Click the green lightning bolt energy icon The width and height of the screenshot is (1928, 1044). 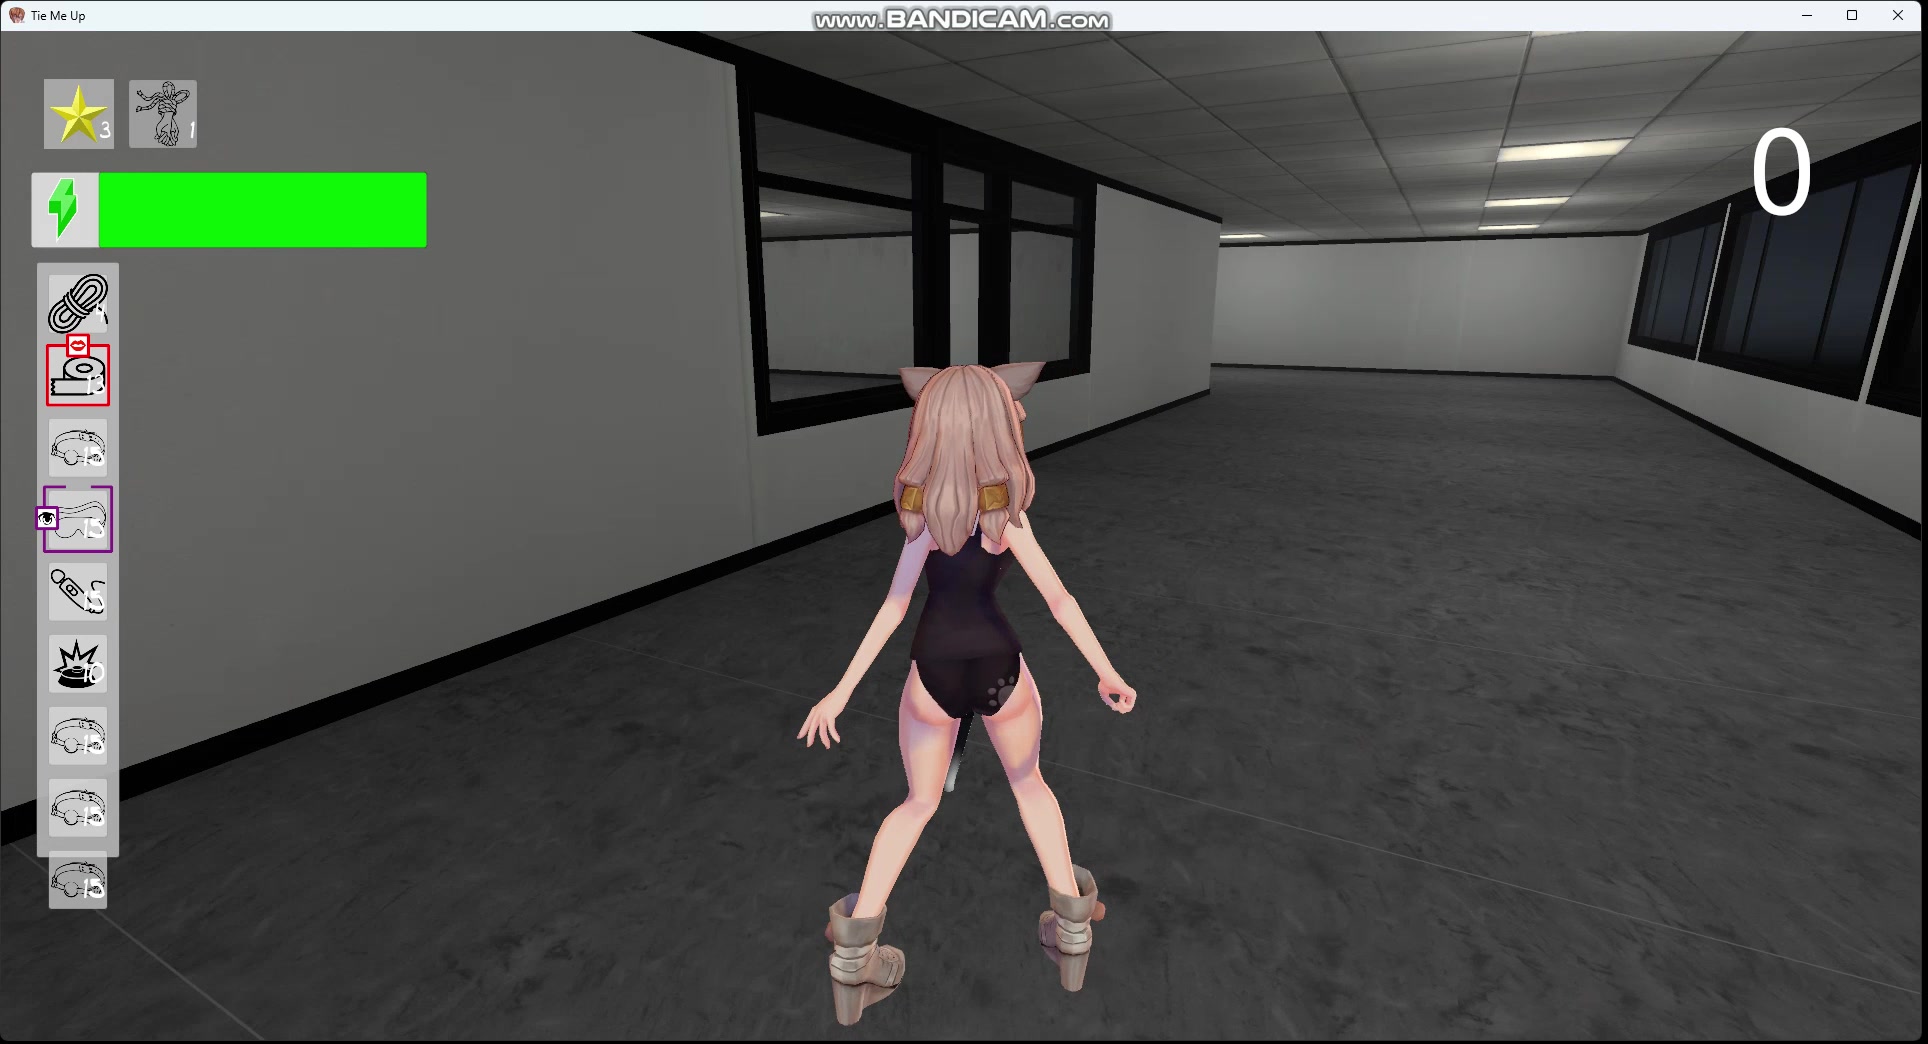click(65, 210)
